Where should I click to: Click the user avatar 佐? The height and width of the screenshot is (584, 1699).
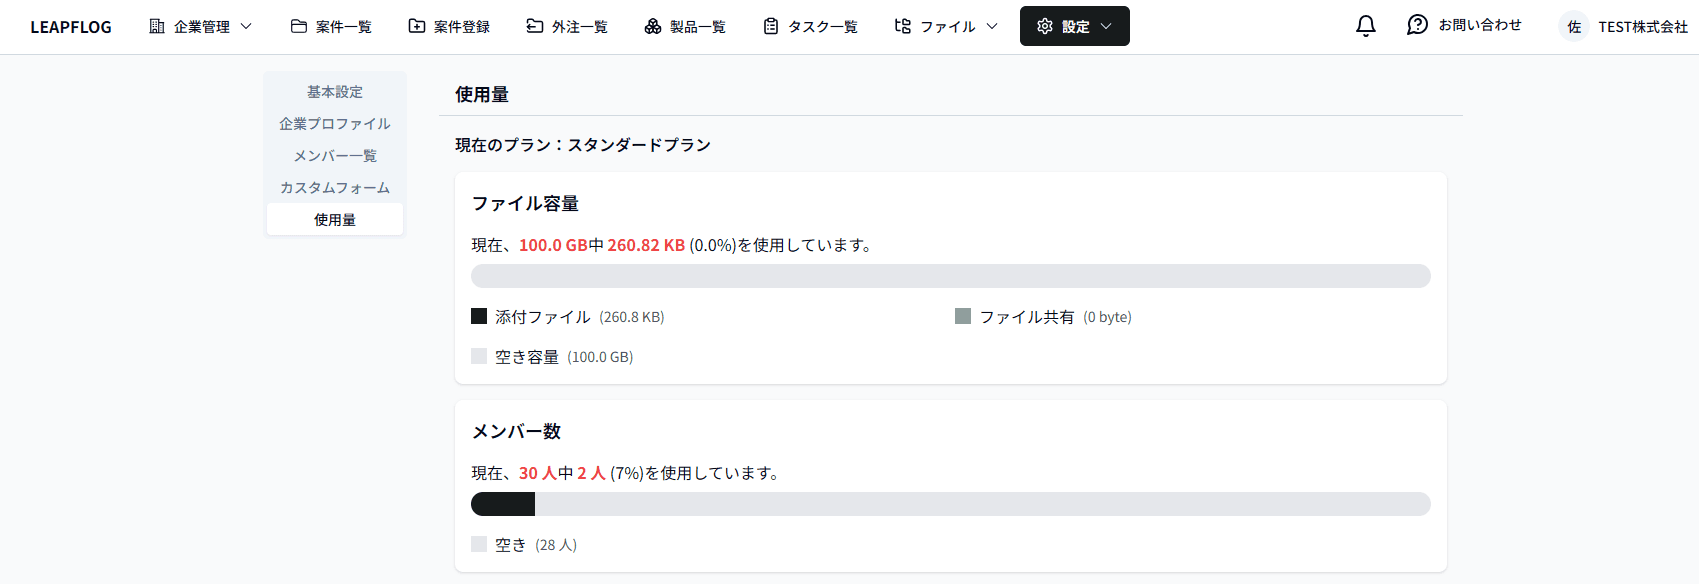1574,27
